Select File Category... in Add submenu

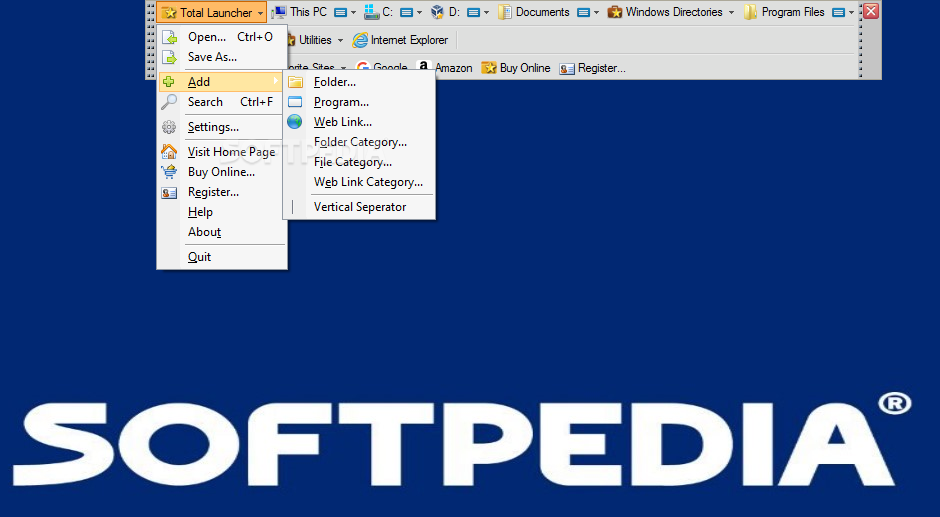(359, 162)
